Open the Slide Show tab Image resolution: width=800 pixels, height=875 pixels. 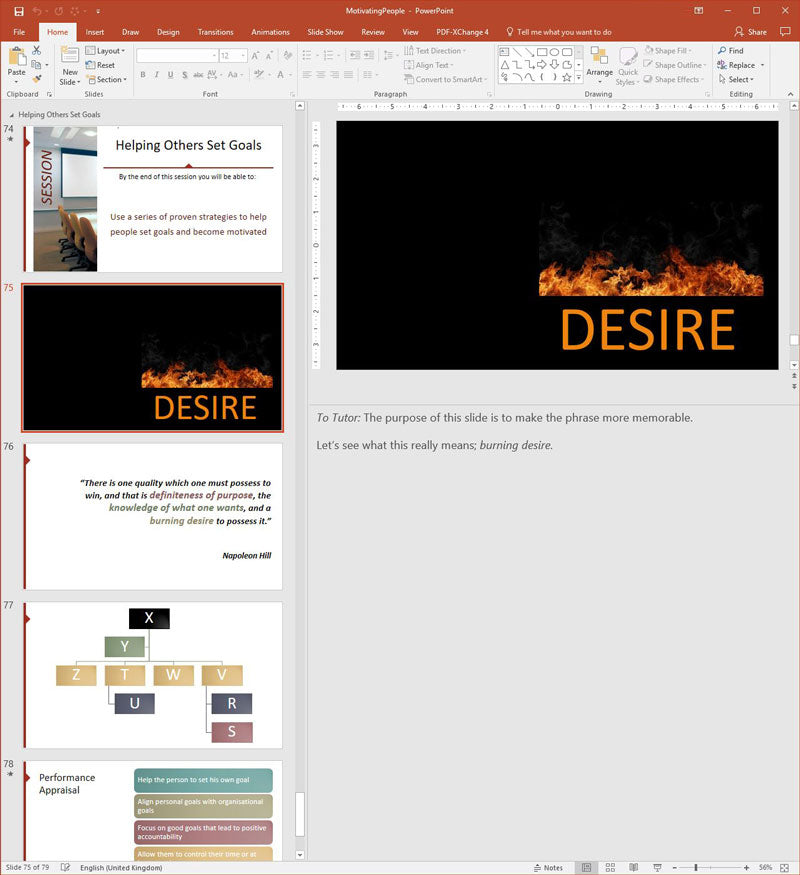point(325,32)
